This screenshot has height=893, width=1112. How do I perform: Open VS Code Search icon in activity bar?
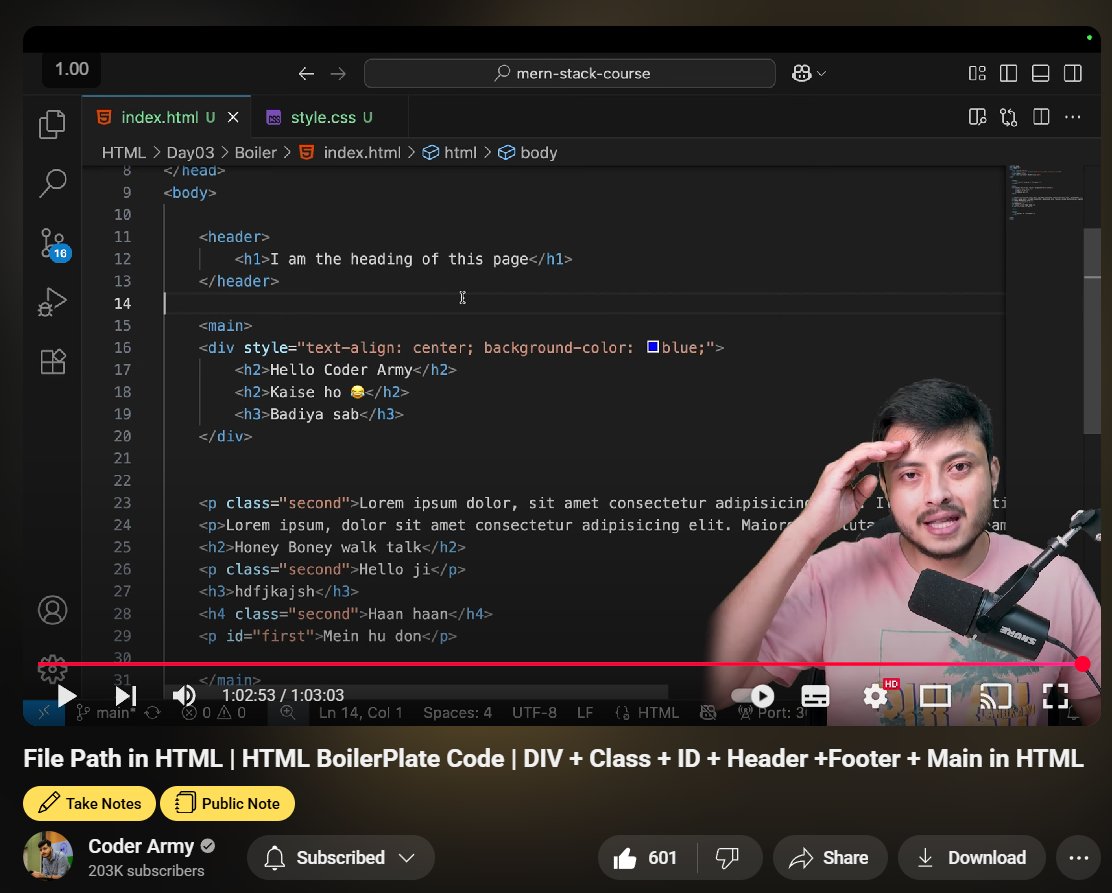tap(52, 183)
